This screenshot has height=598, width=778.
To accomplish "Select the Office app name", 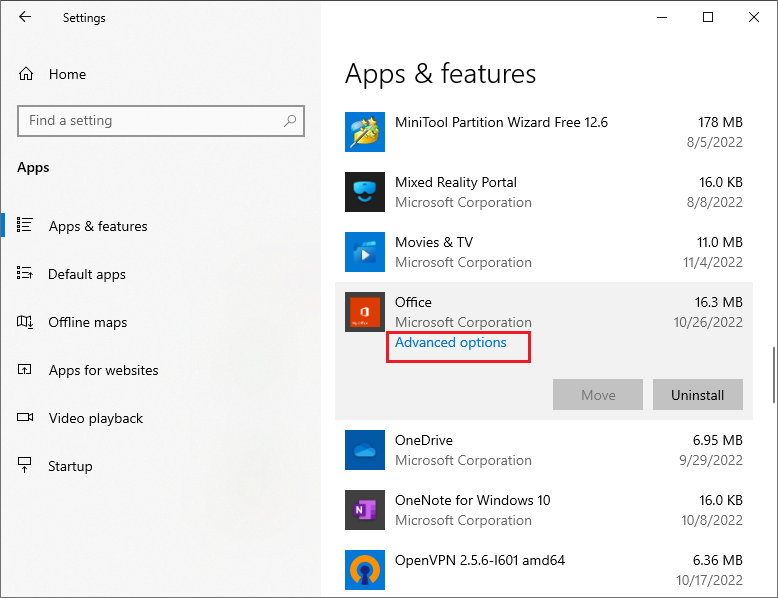I will tap(413, 302).
